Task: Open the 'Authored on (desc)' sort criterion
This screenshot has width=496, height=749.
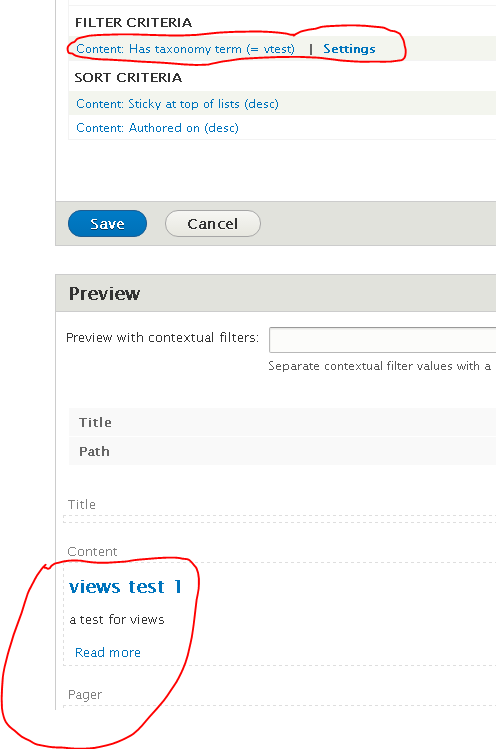Action: (x=157, y=128)
